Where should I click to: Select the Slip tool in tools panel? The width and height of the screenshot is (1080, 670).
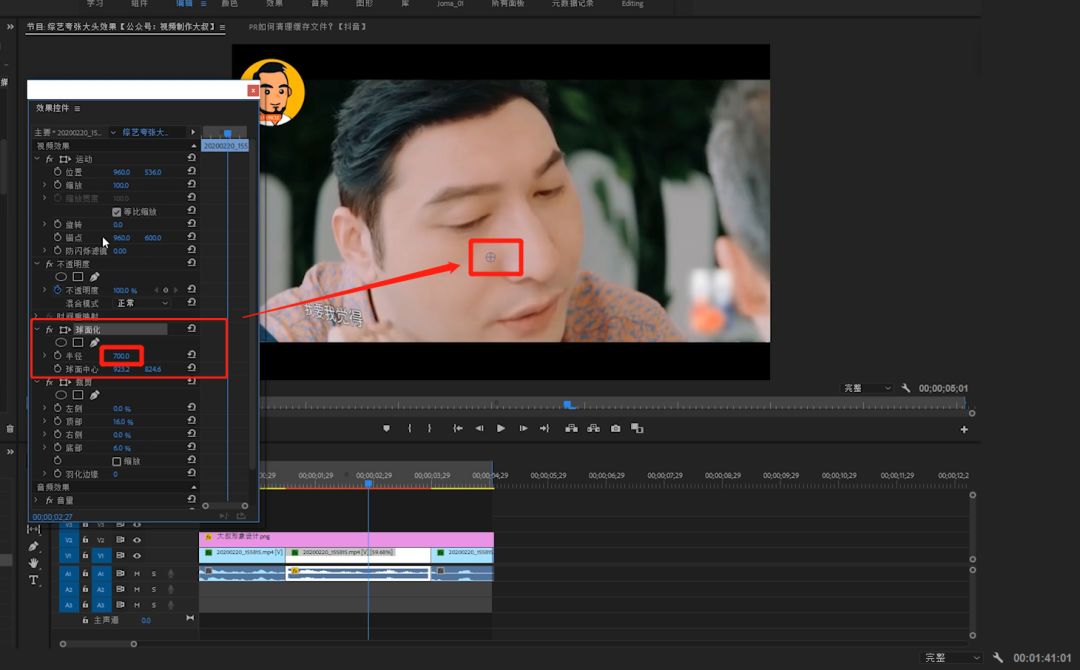coord(33,530)
